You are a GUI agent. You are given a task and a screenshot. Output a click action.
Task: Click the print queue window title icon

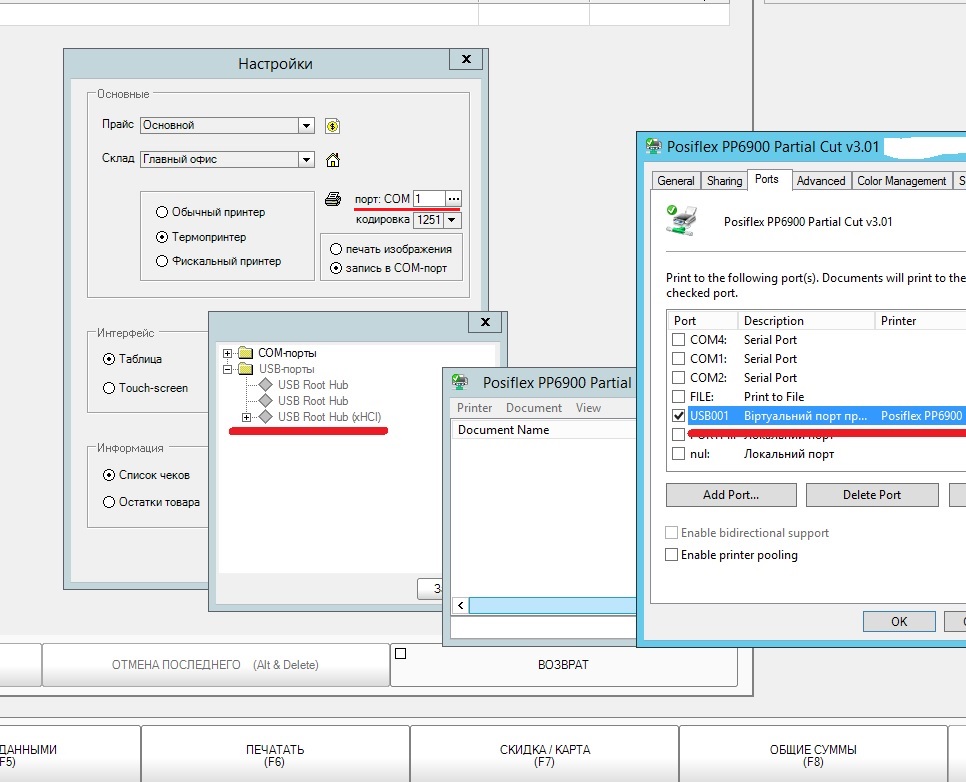coord(460,382)
